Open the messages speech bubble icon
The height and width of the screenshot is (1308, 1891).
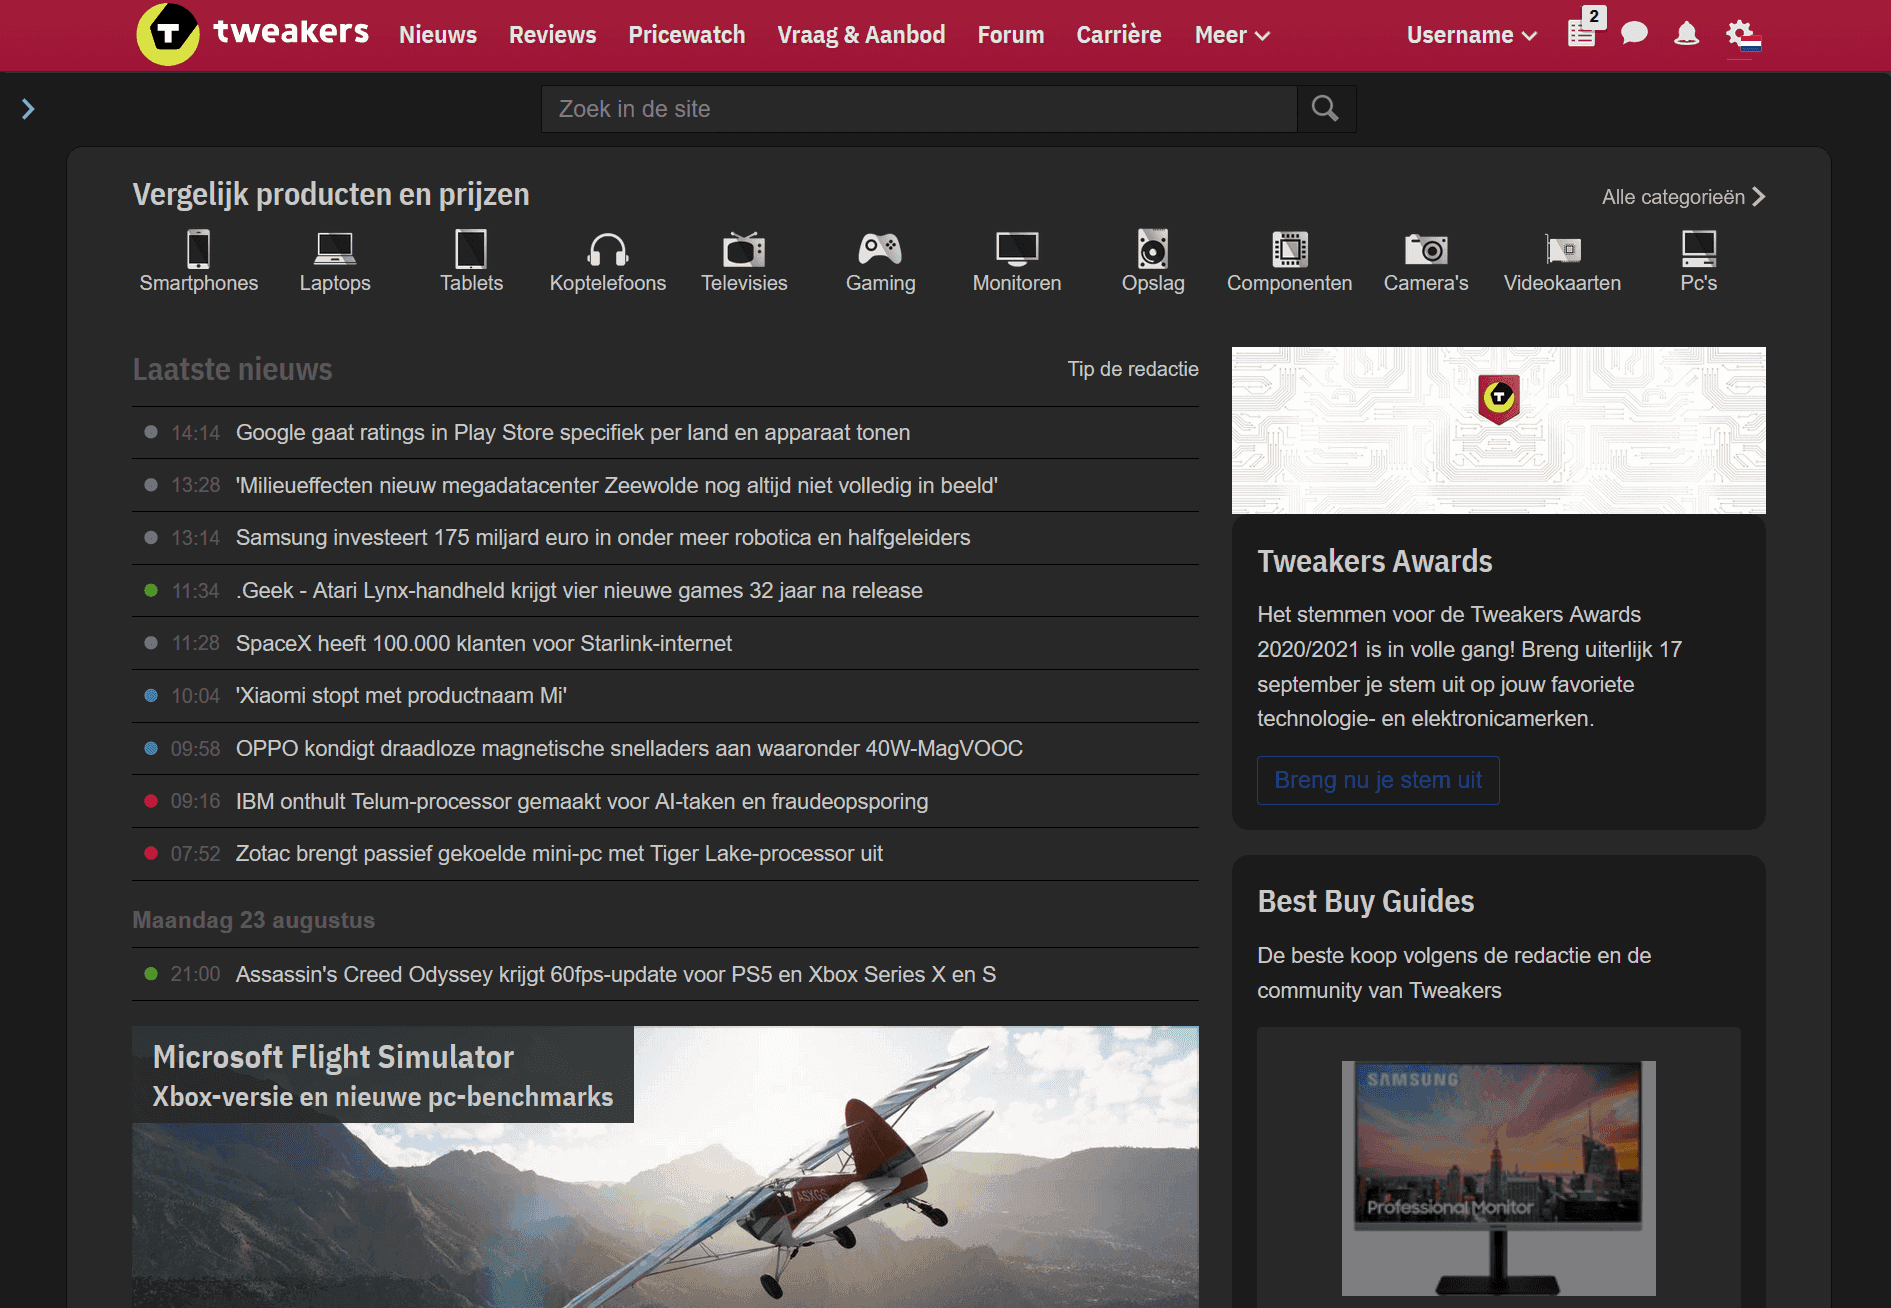click(x=1634, y=34)
